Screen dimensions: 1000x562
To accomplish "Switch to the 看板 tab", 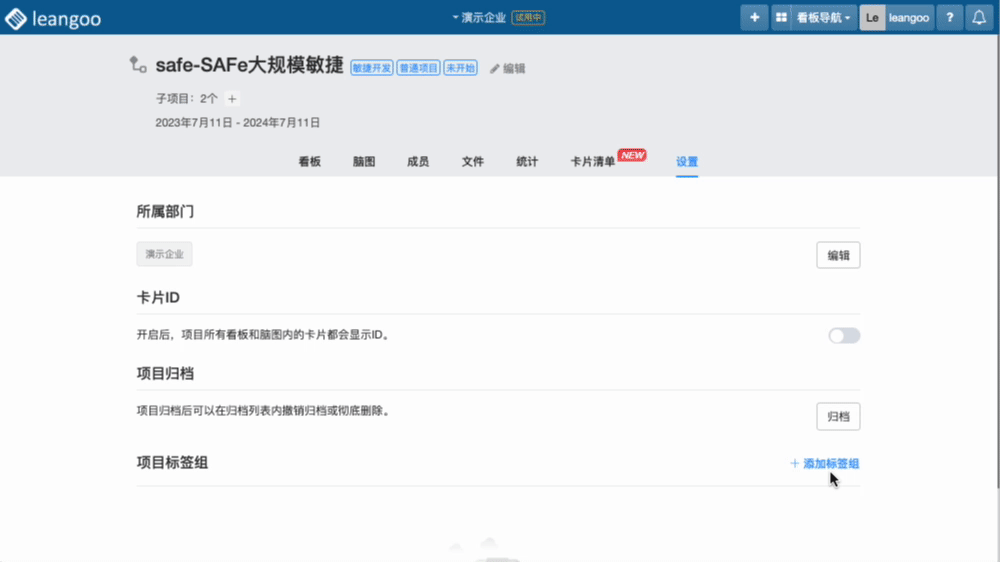I will click(x=310, y=162).
